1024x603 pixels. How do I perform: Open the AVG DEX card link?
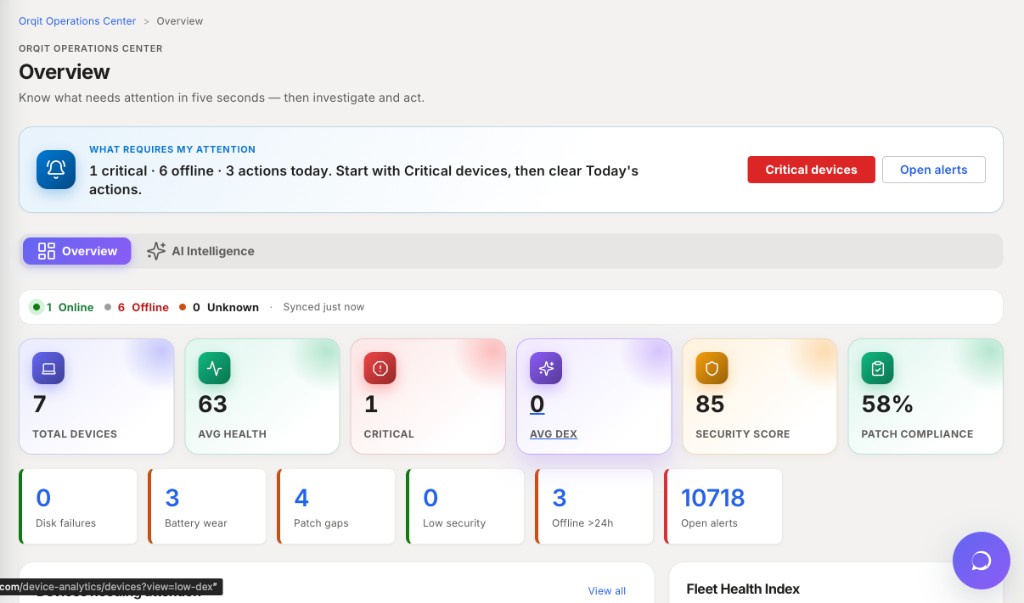tap(594, 396)
